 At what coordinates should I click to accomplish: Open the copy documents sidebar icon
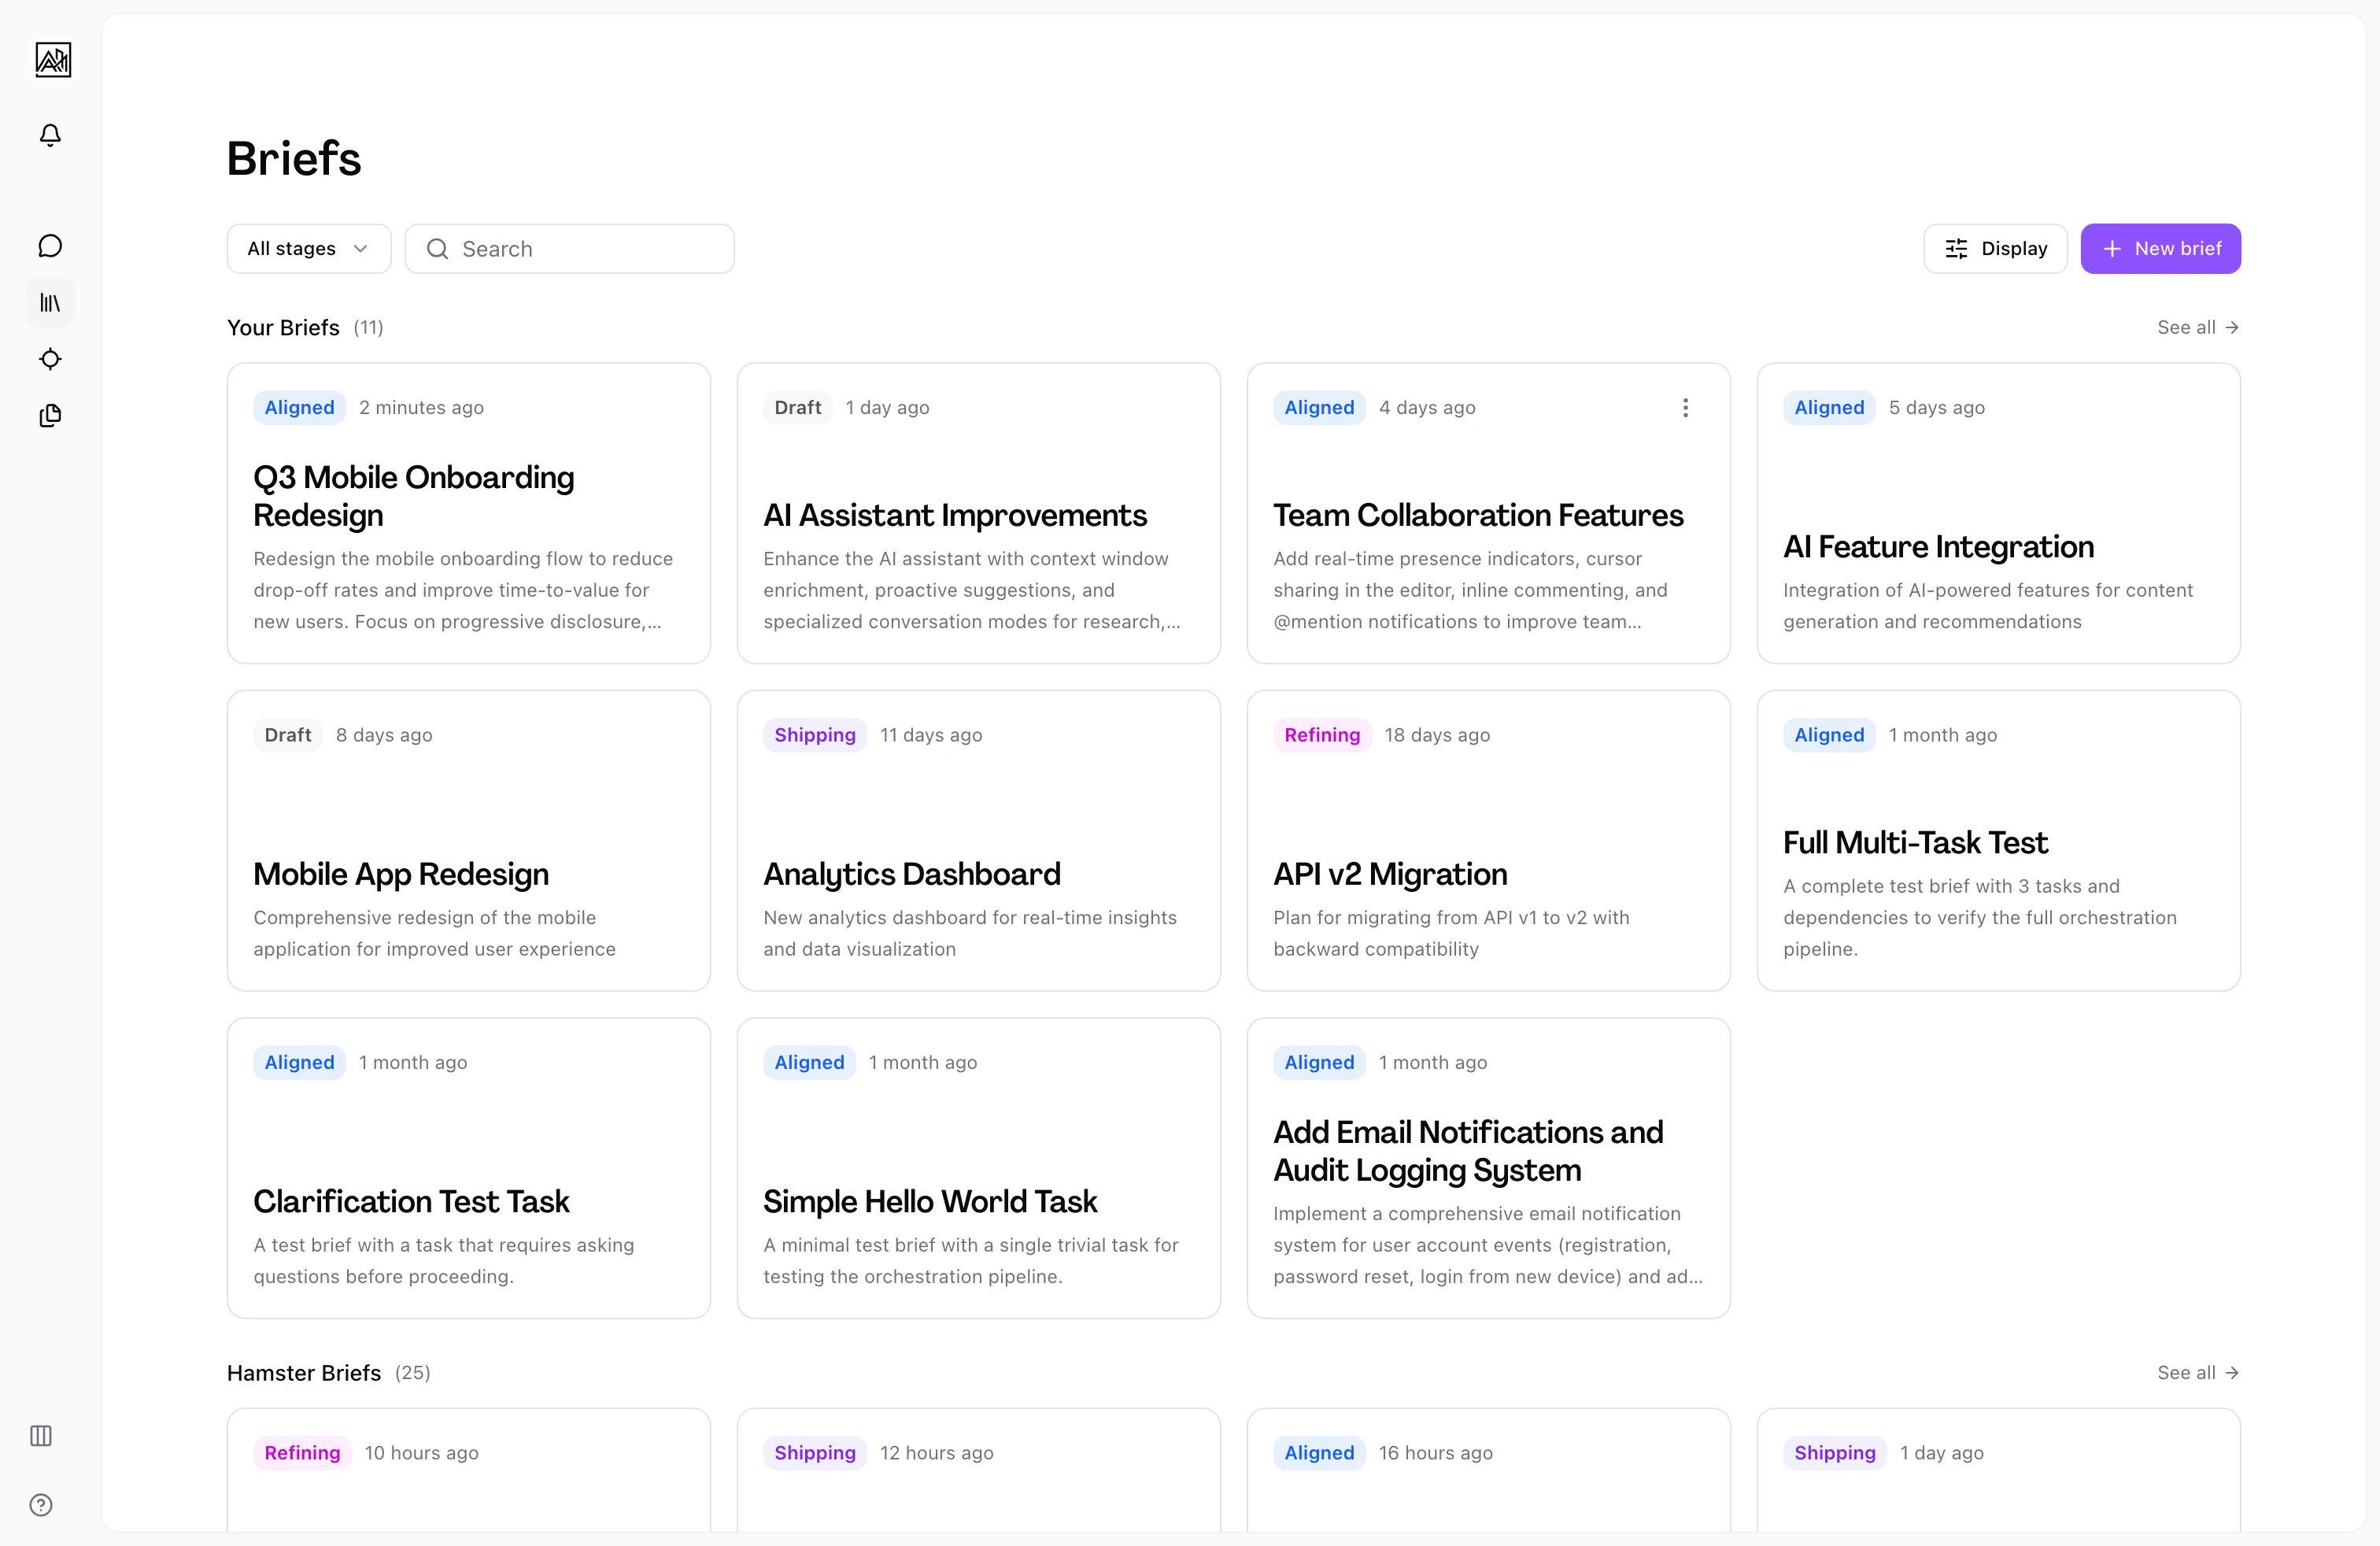pos(50,416)
